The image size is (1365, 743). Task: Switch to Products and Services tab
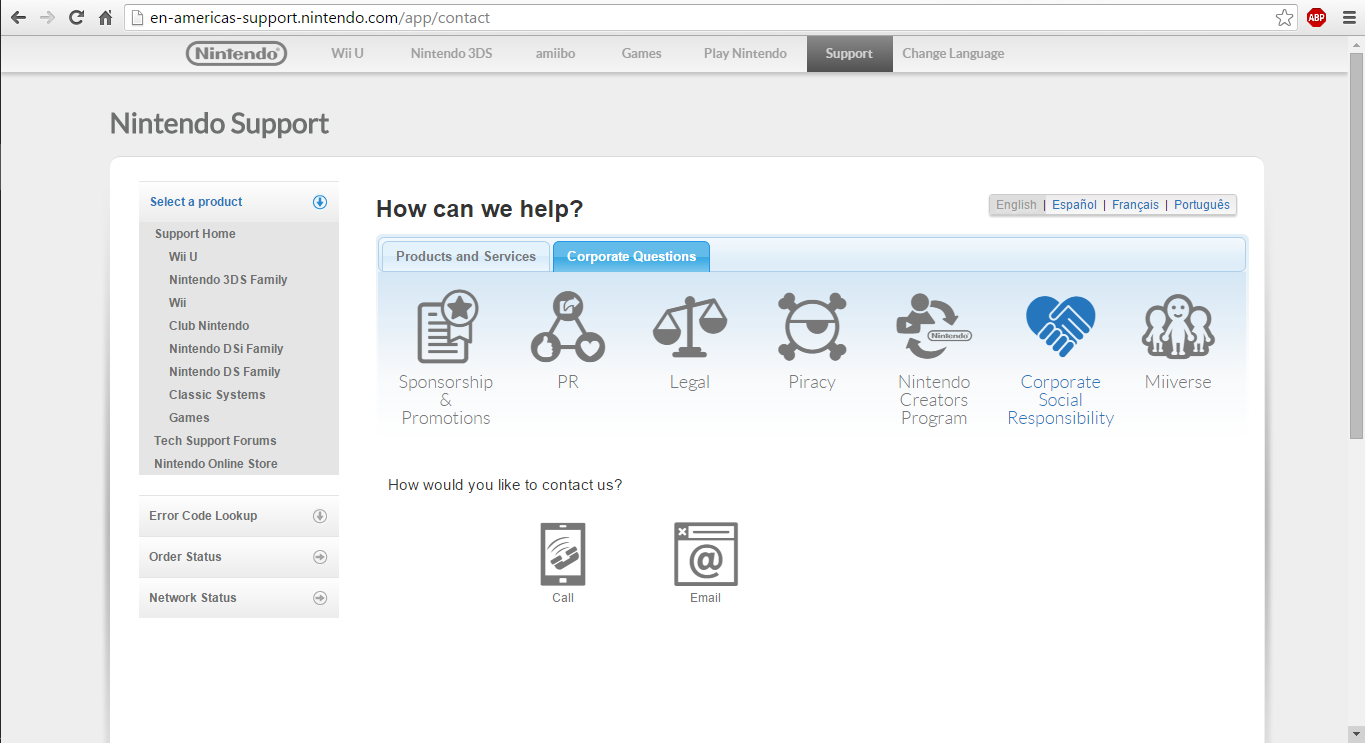pyautogui.click(x=466, y=256)
